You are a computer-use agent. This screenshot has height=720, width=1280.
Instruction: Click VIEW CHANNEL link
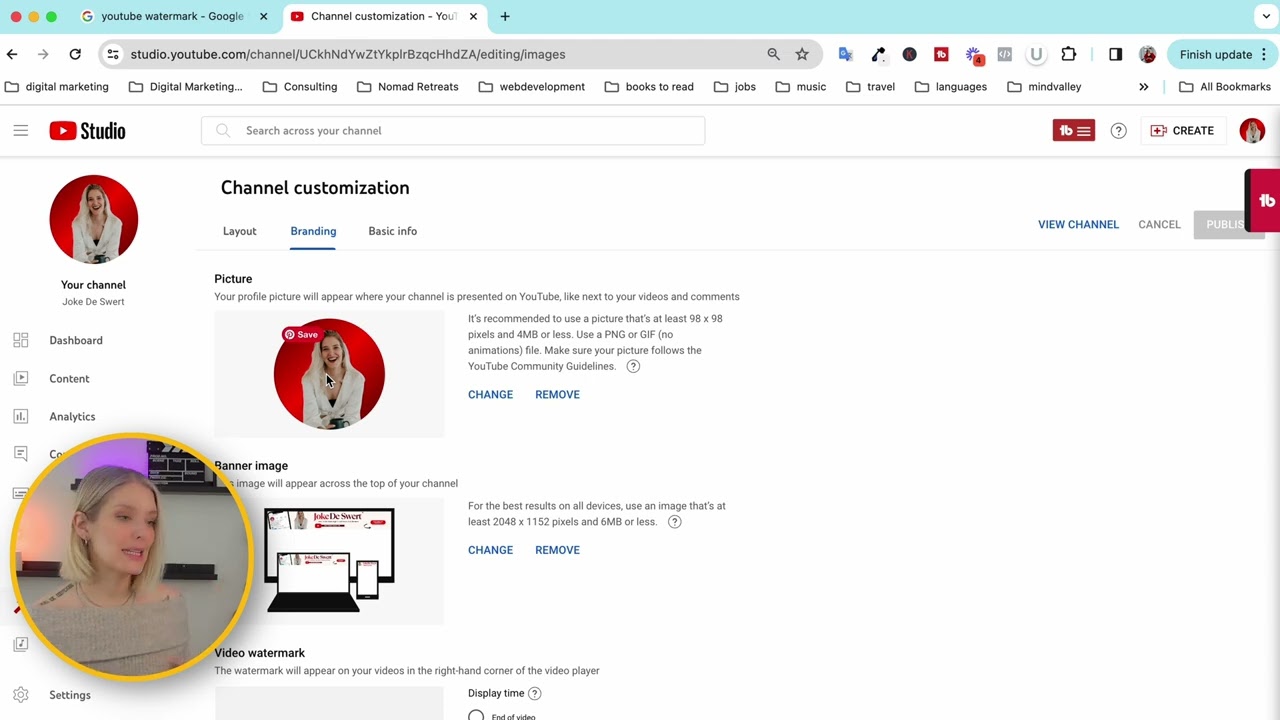(x=1078, y=224)
